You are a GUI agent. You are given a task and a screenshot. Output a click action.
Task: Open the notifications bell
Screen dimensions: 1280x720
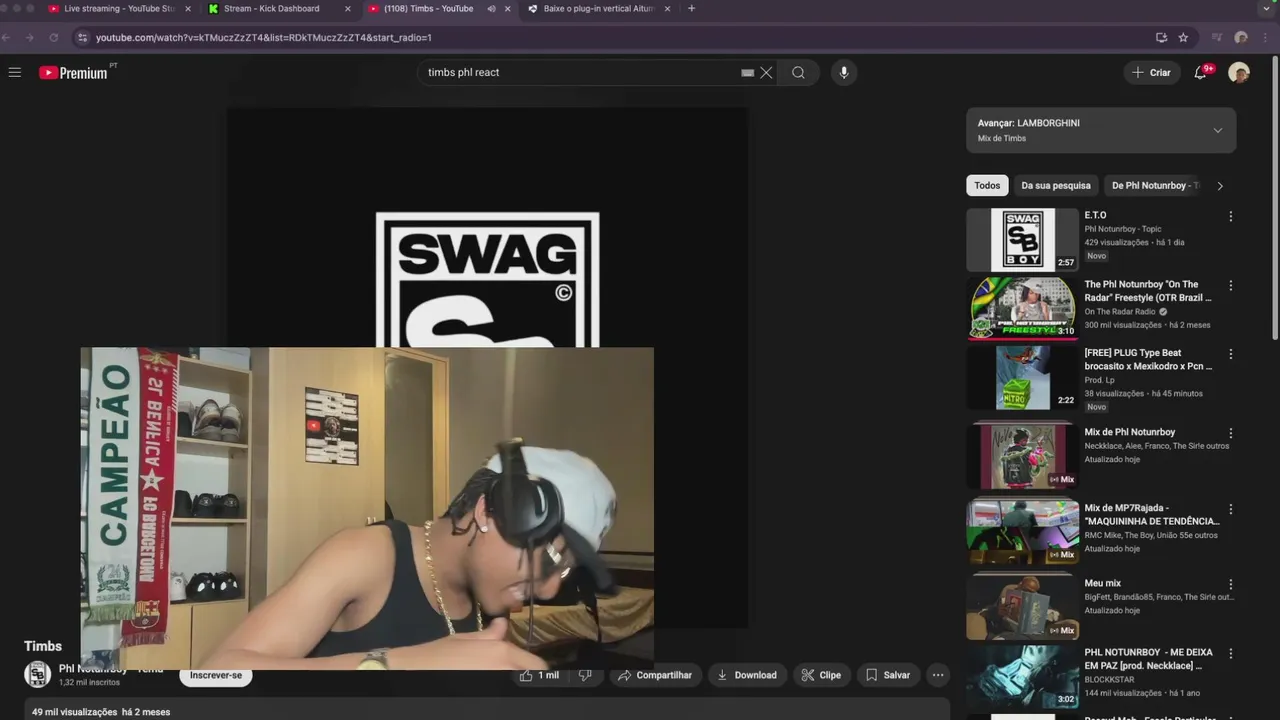pyautogui.click(x=1202, y=72)
